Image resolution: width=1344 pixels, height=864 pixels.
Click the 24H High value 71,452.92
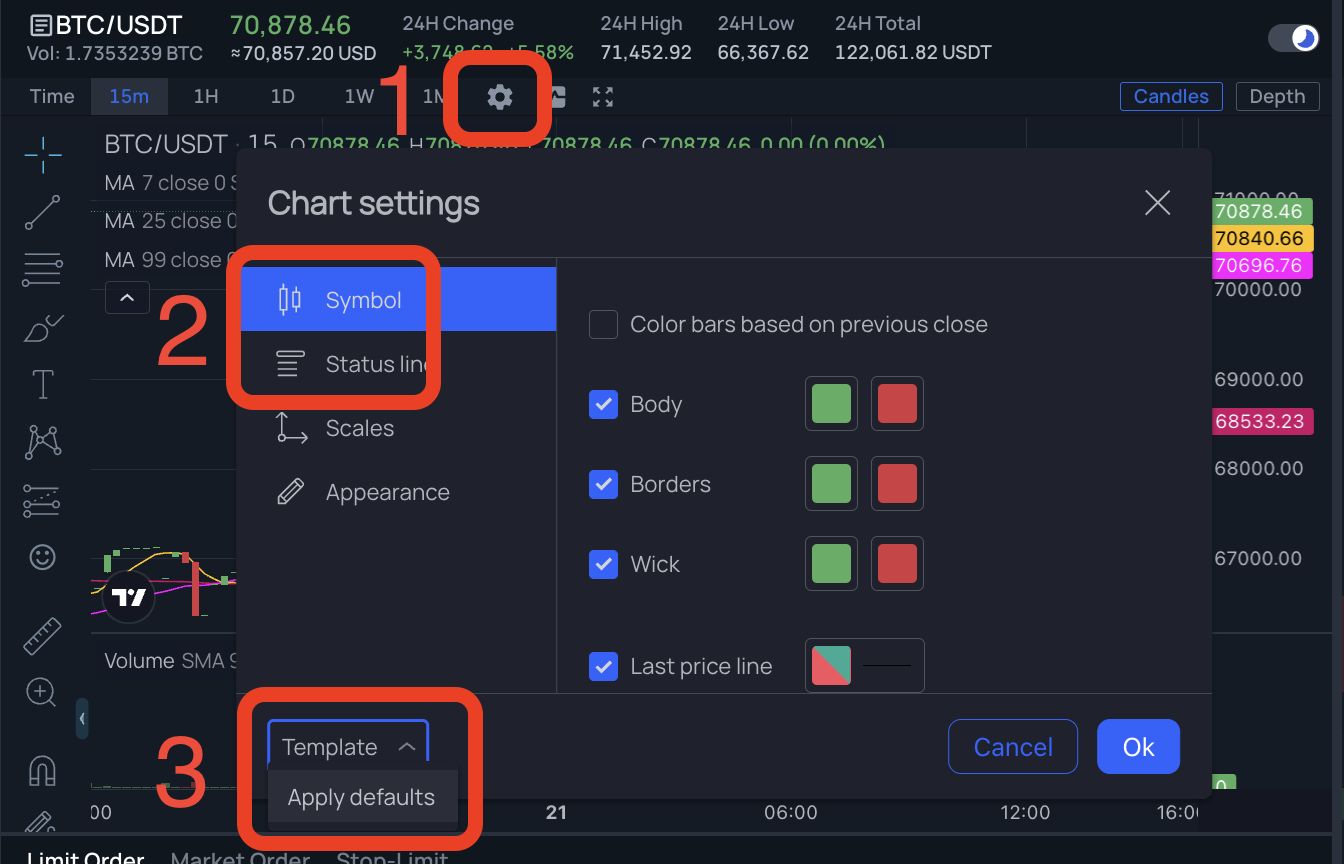[646, 52]
